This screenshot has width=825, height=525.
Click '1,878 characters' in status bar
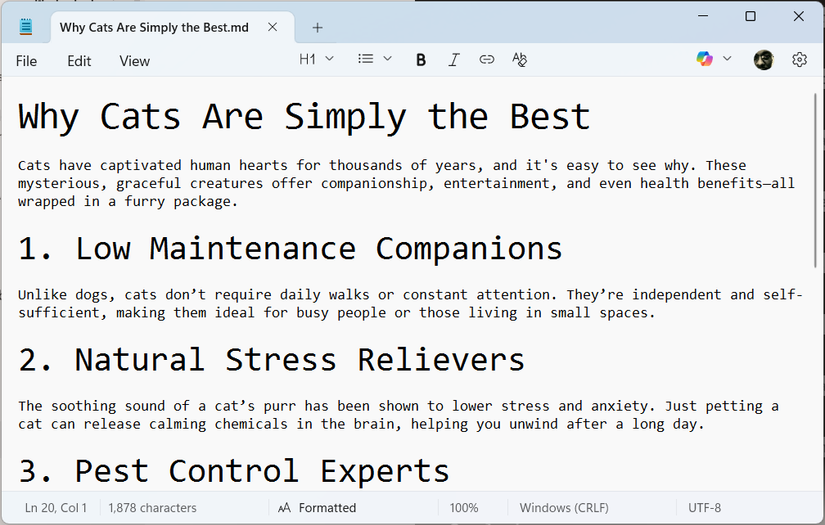tap(152, 508)
